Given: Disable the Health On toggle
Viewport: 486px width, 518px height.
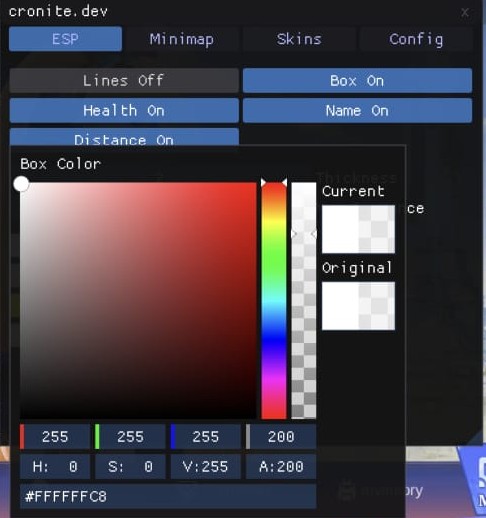Looking at the screenshot, I should tap(124, 110).
